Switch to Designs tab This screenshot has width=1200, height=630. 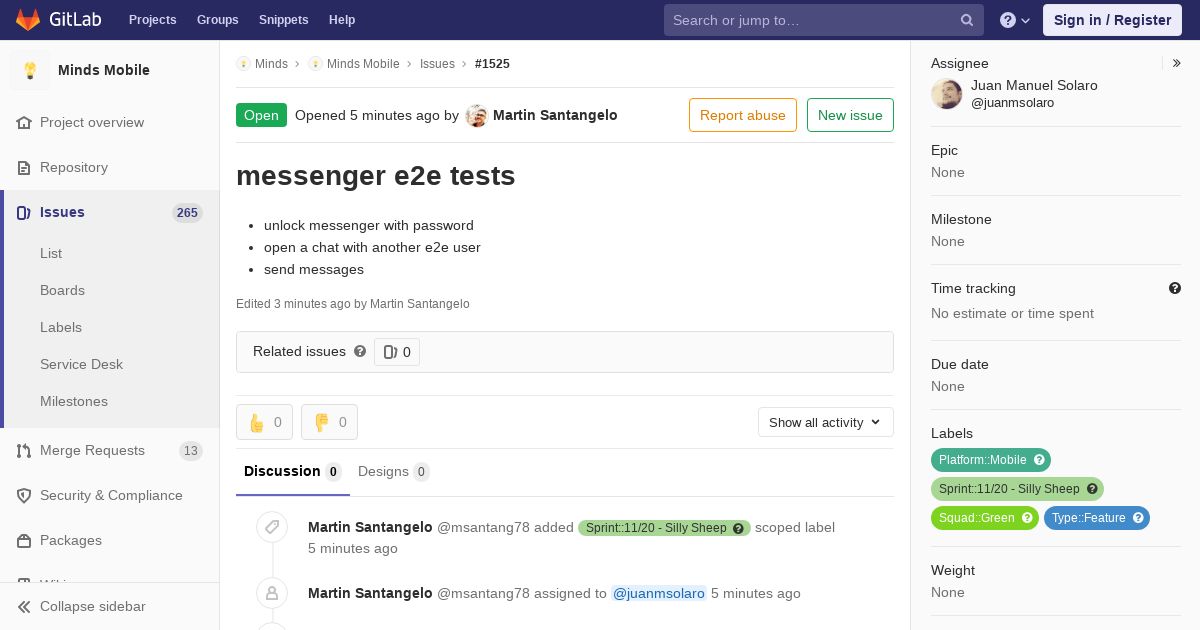393,471
